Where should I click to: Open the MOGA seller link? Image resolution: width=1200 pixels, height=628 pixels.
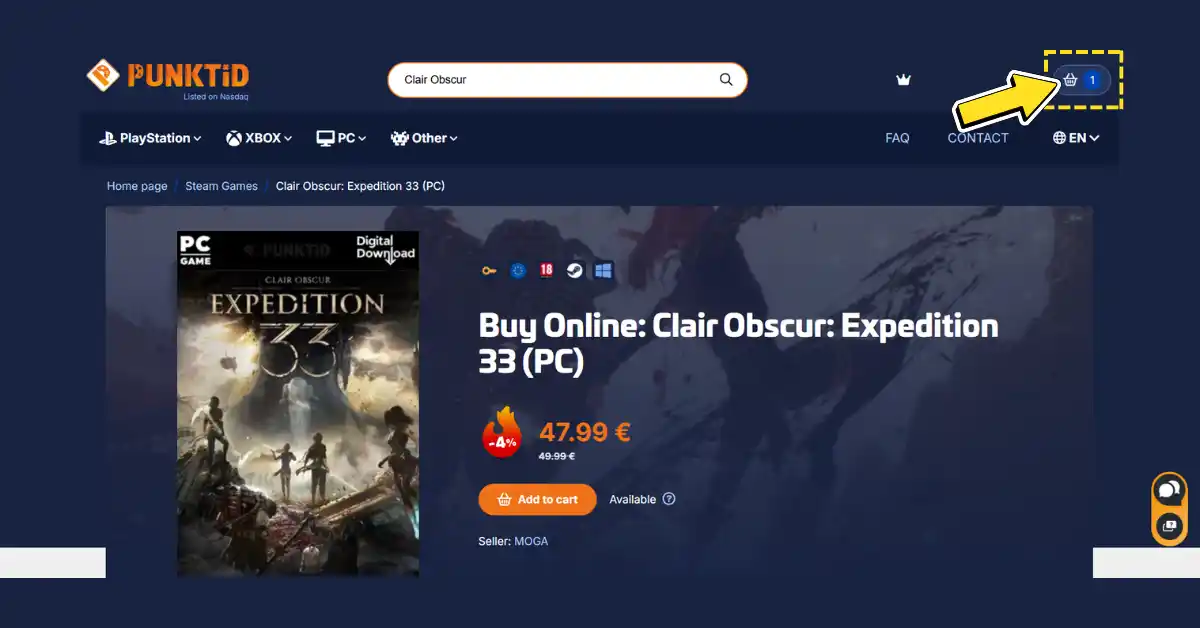click(x=531, y=541)
